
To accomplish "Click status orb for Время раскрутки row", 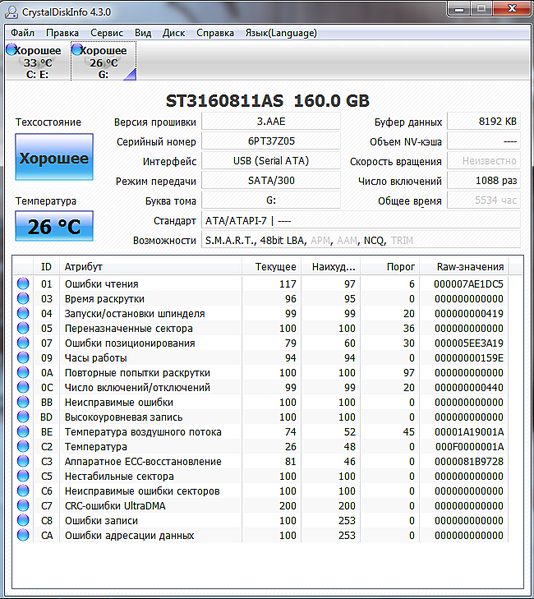I will coord(23,298).
